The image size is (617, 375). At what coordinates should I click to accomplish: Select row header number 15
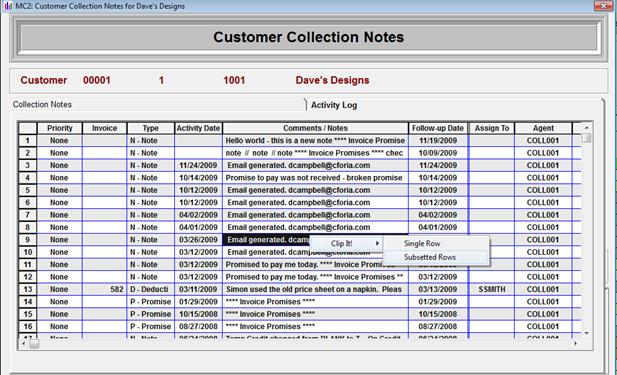(x=28, y=314)
